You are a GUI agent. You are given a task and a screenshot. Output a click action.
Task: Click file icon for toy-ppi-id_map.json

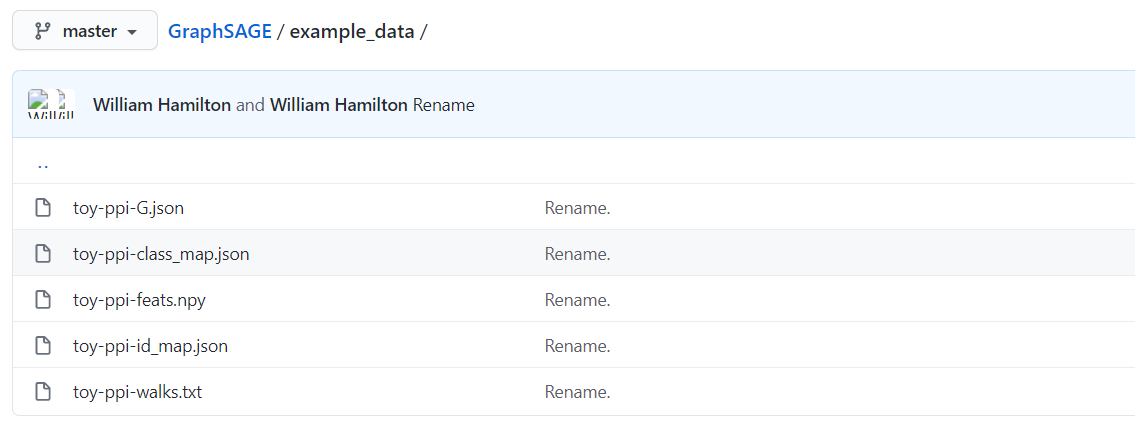pyautogui.click(x=43, y=346)
